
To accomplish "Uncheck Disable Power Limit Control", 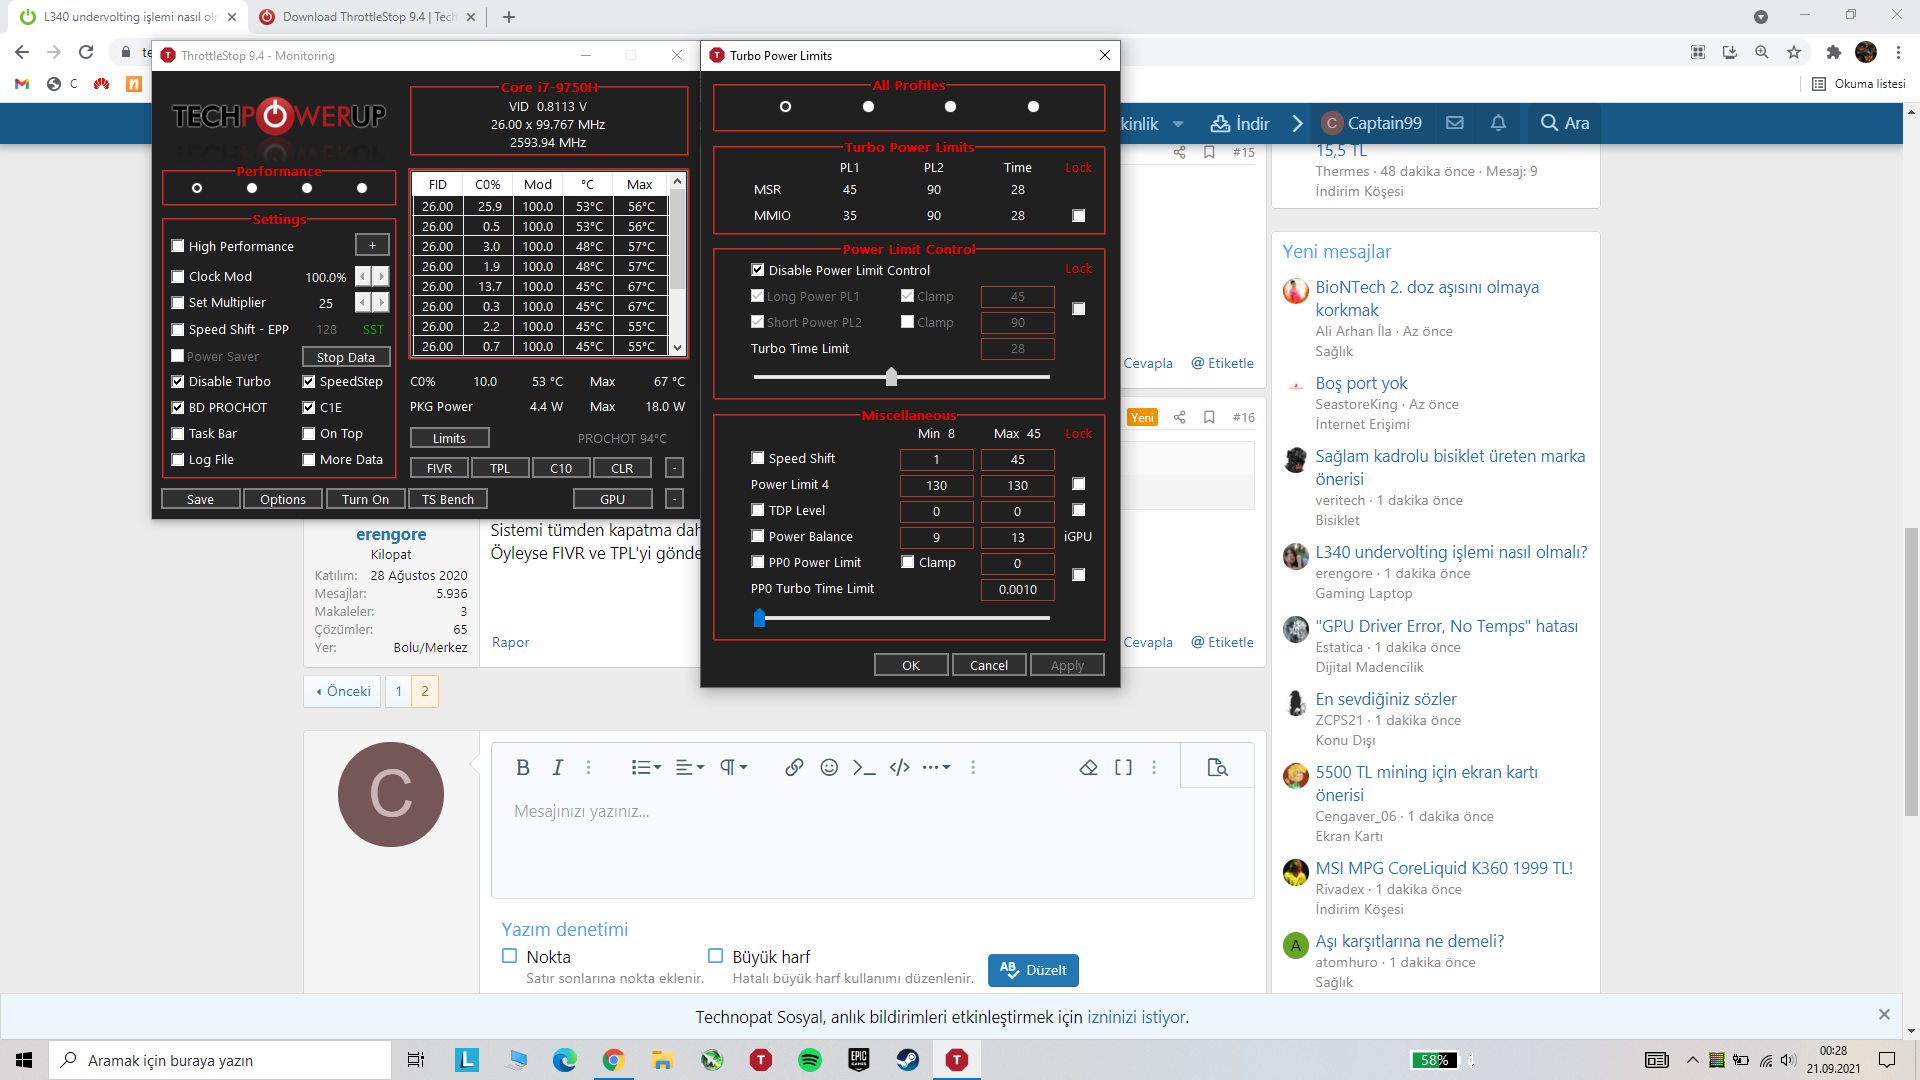I will [758, 270].
